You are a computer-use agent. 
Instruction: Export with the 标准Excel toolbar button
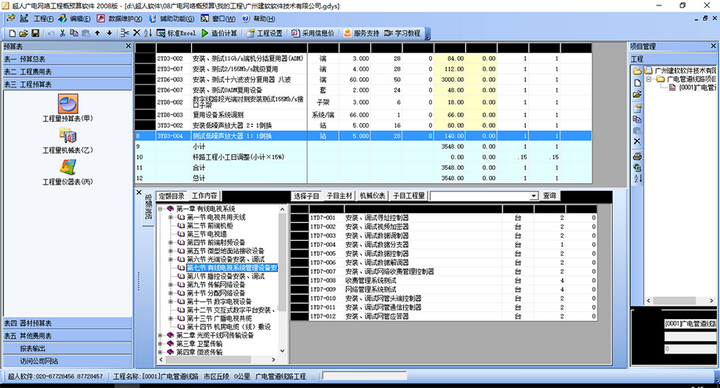tap(176, 33)
